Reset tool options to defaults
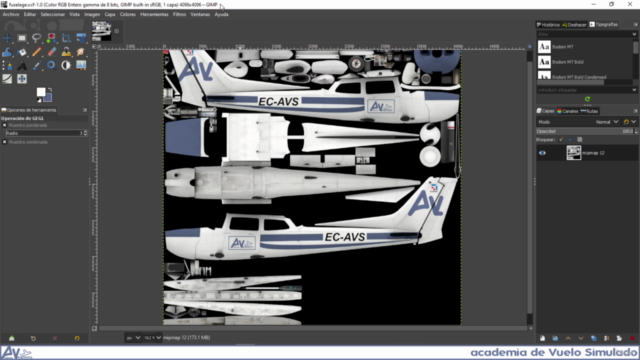640x360 pixels. pyautogui.click(x=77, y=338)
